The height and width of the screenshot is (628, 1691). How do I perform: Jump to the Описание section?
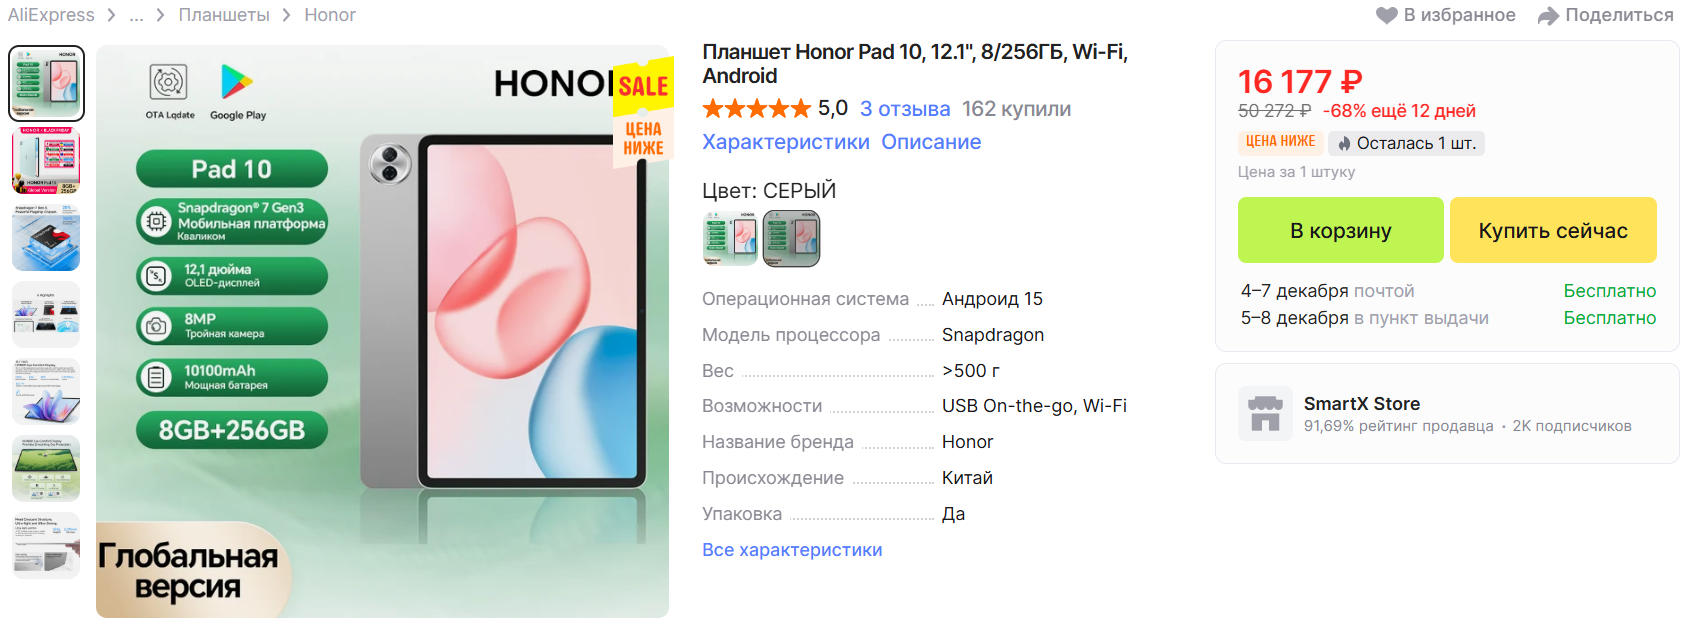click(931, 142)
